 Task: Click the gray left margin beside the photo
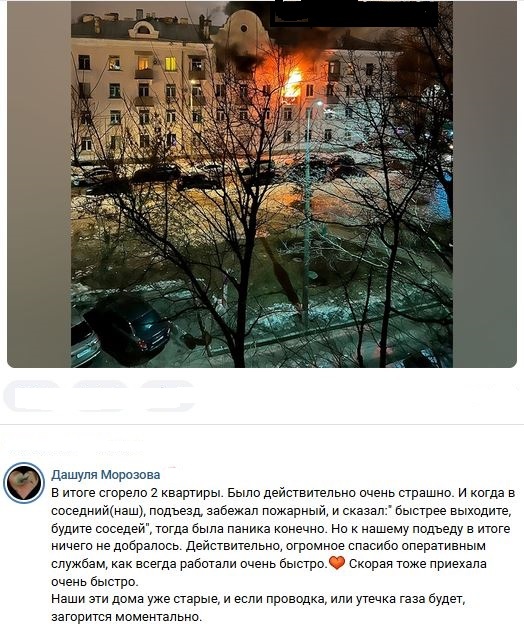(x=39, y=184)
